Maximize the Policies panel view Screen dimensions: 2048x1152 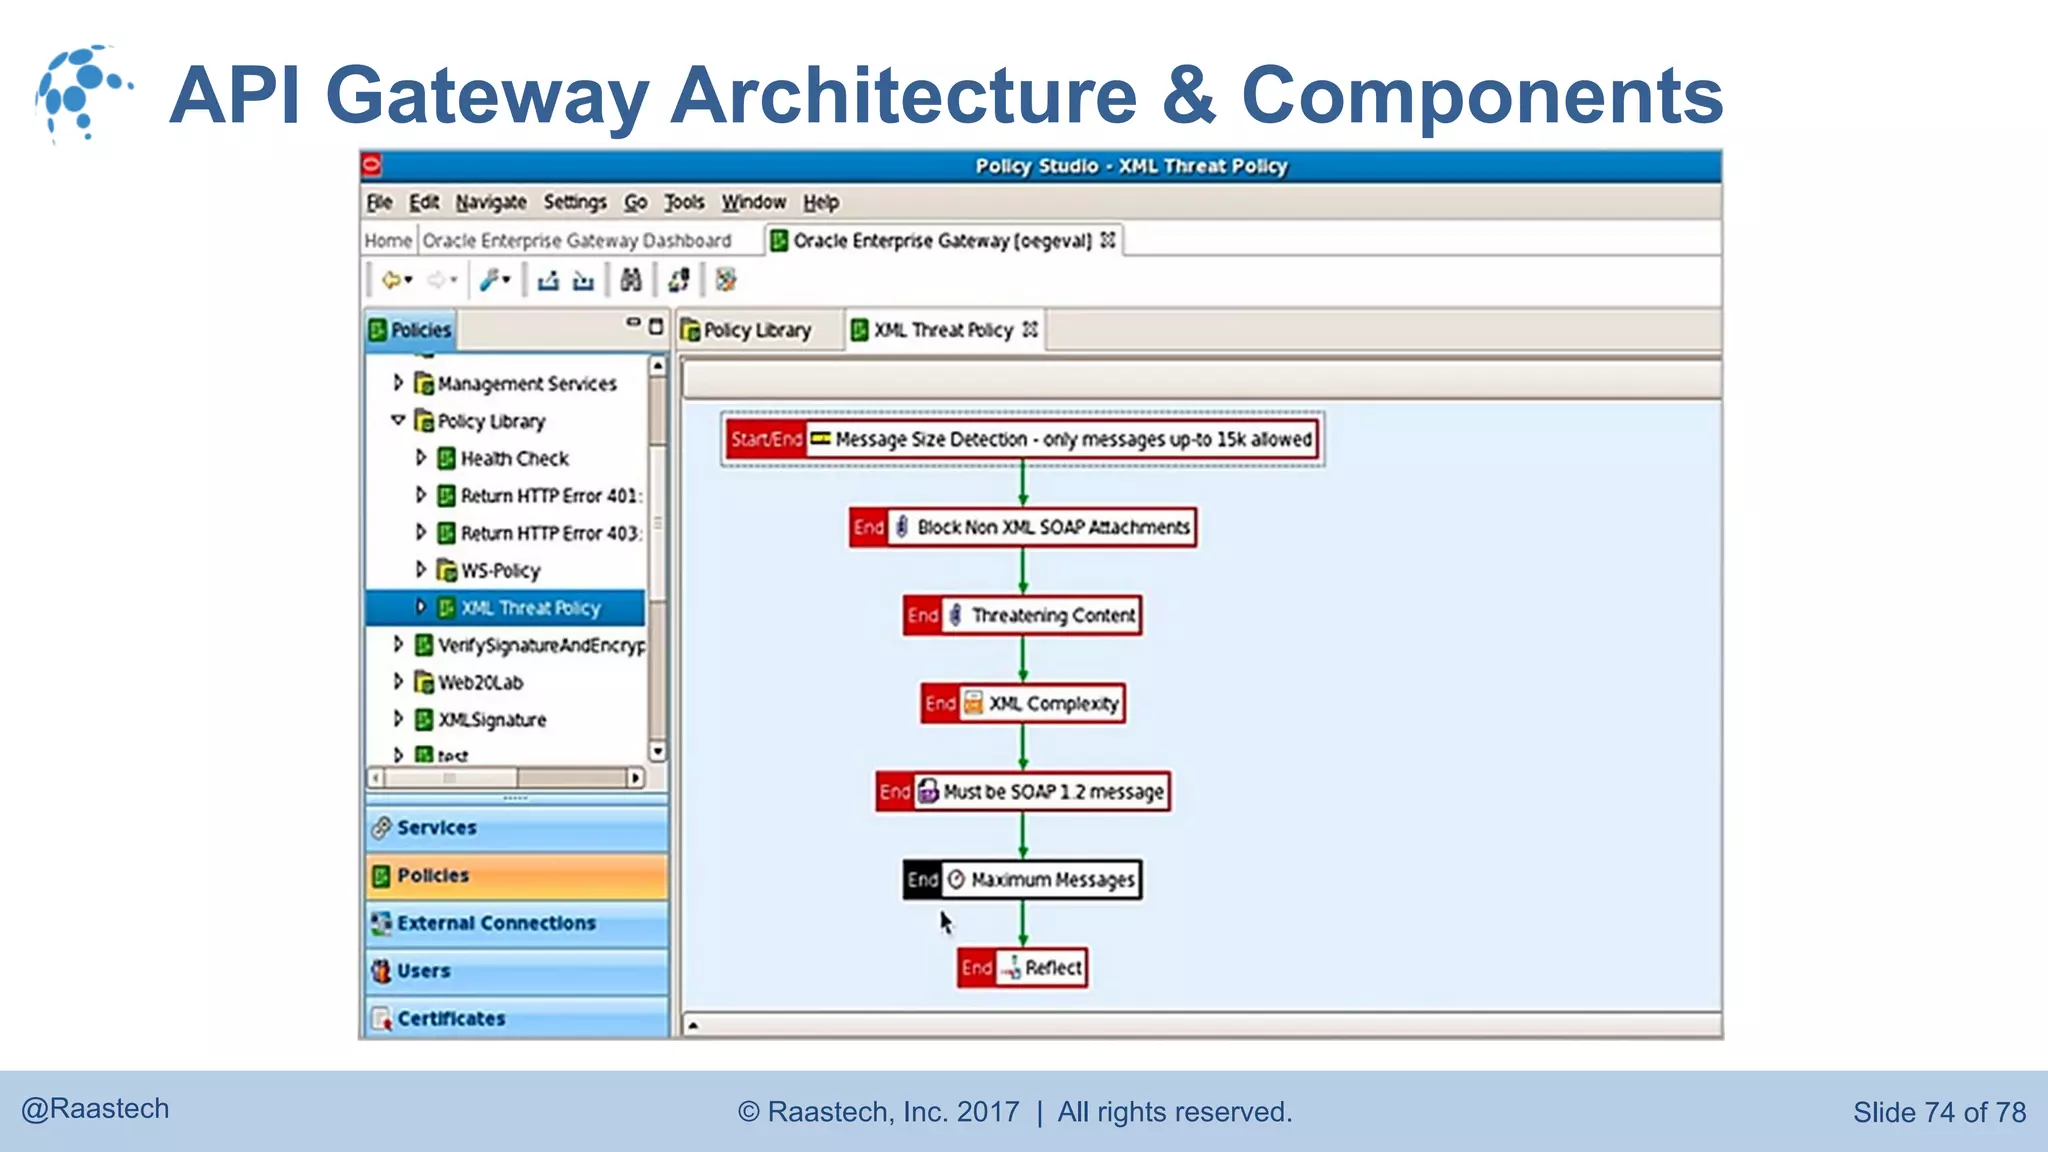(x=656, y=326)
